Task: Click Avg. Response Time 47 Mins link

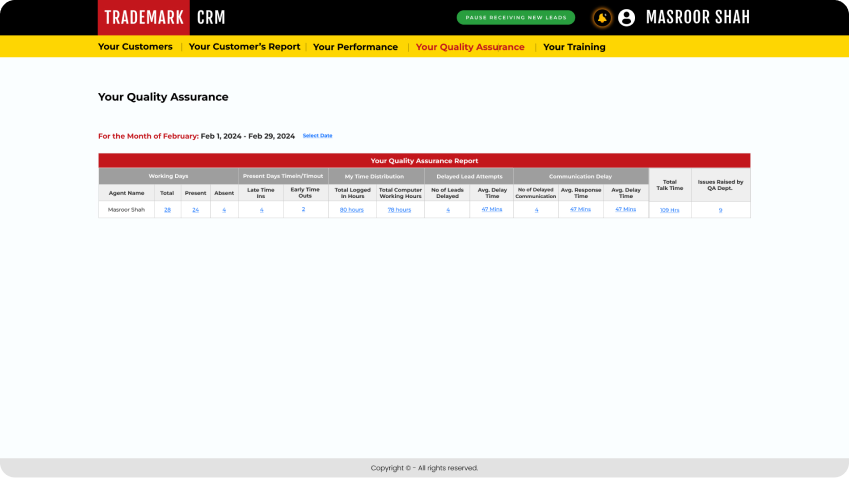Action: pyautogui.click(x=580, y=210)
